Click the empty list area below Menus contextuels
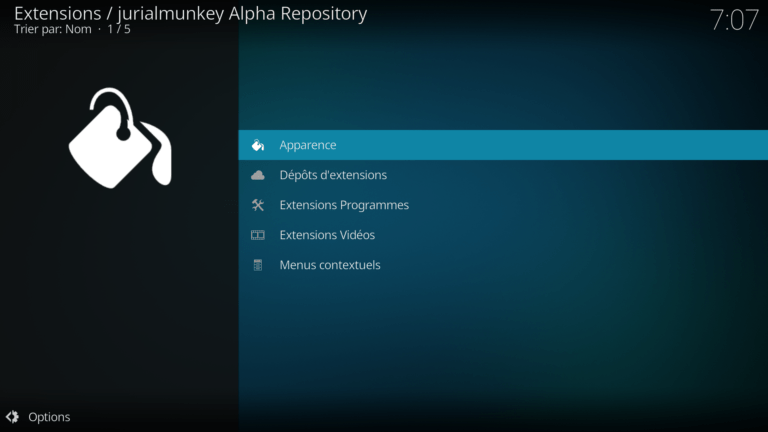768x432 pixels. click(x=500, y=340)
